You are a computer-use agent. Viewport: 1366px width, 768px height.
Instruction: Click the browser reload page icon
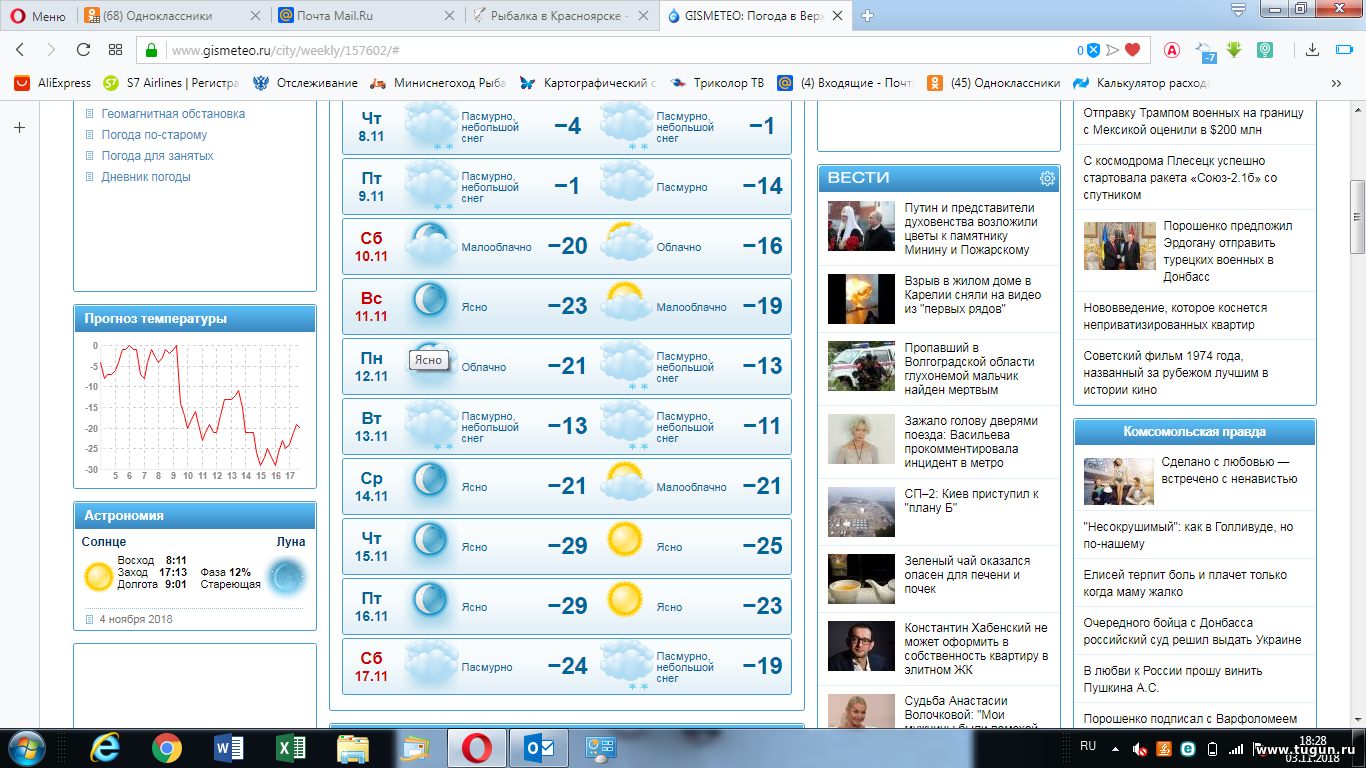click(83, 50)
